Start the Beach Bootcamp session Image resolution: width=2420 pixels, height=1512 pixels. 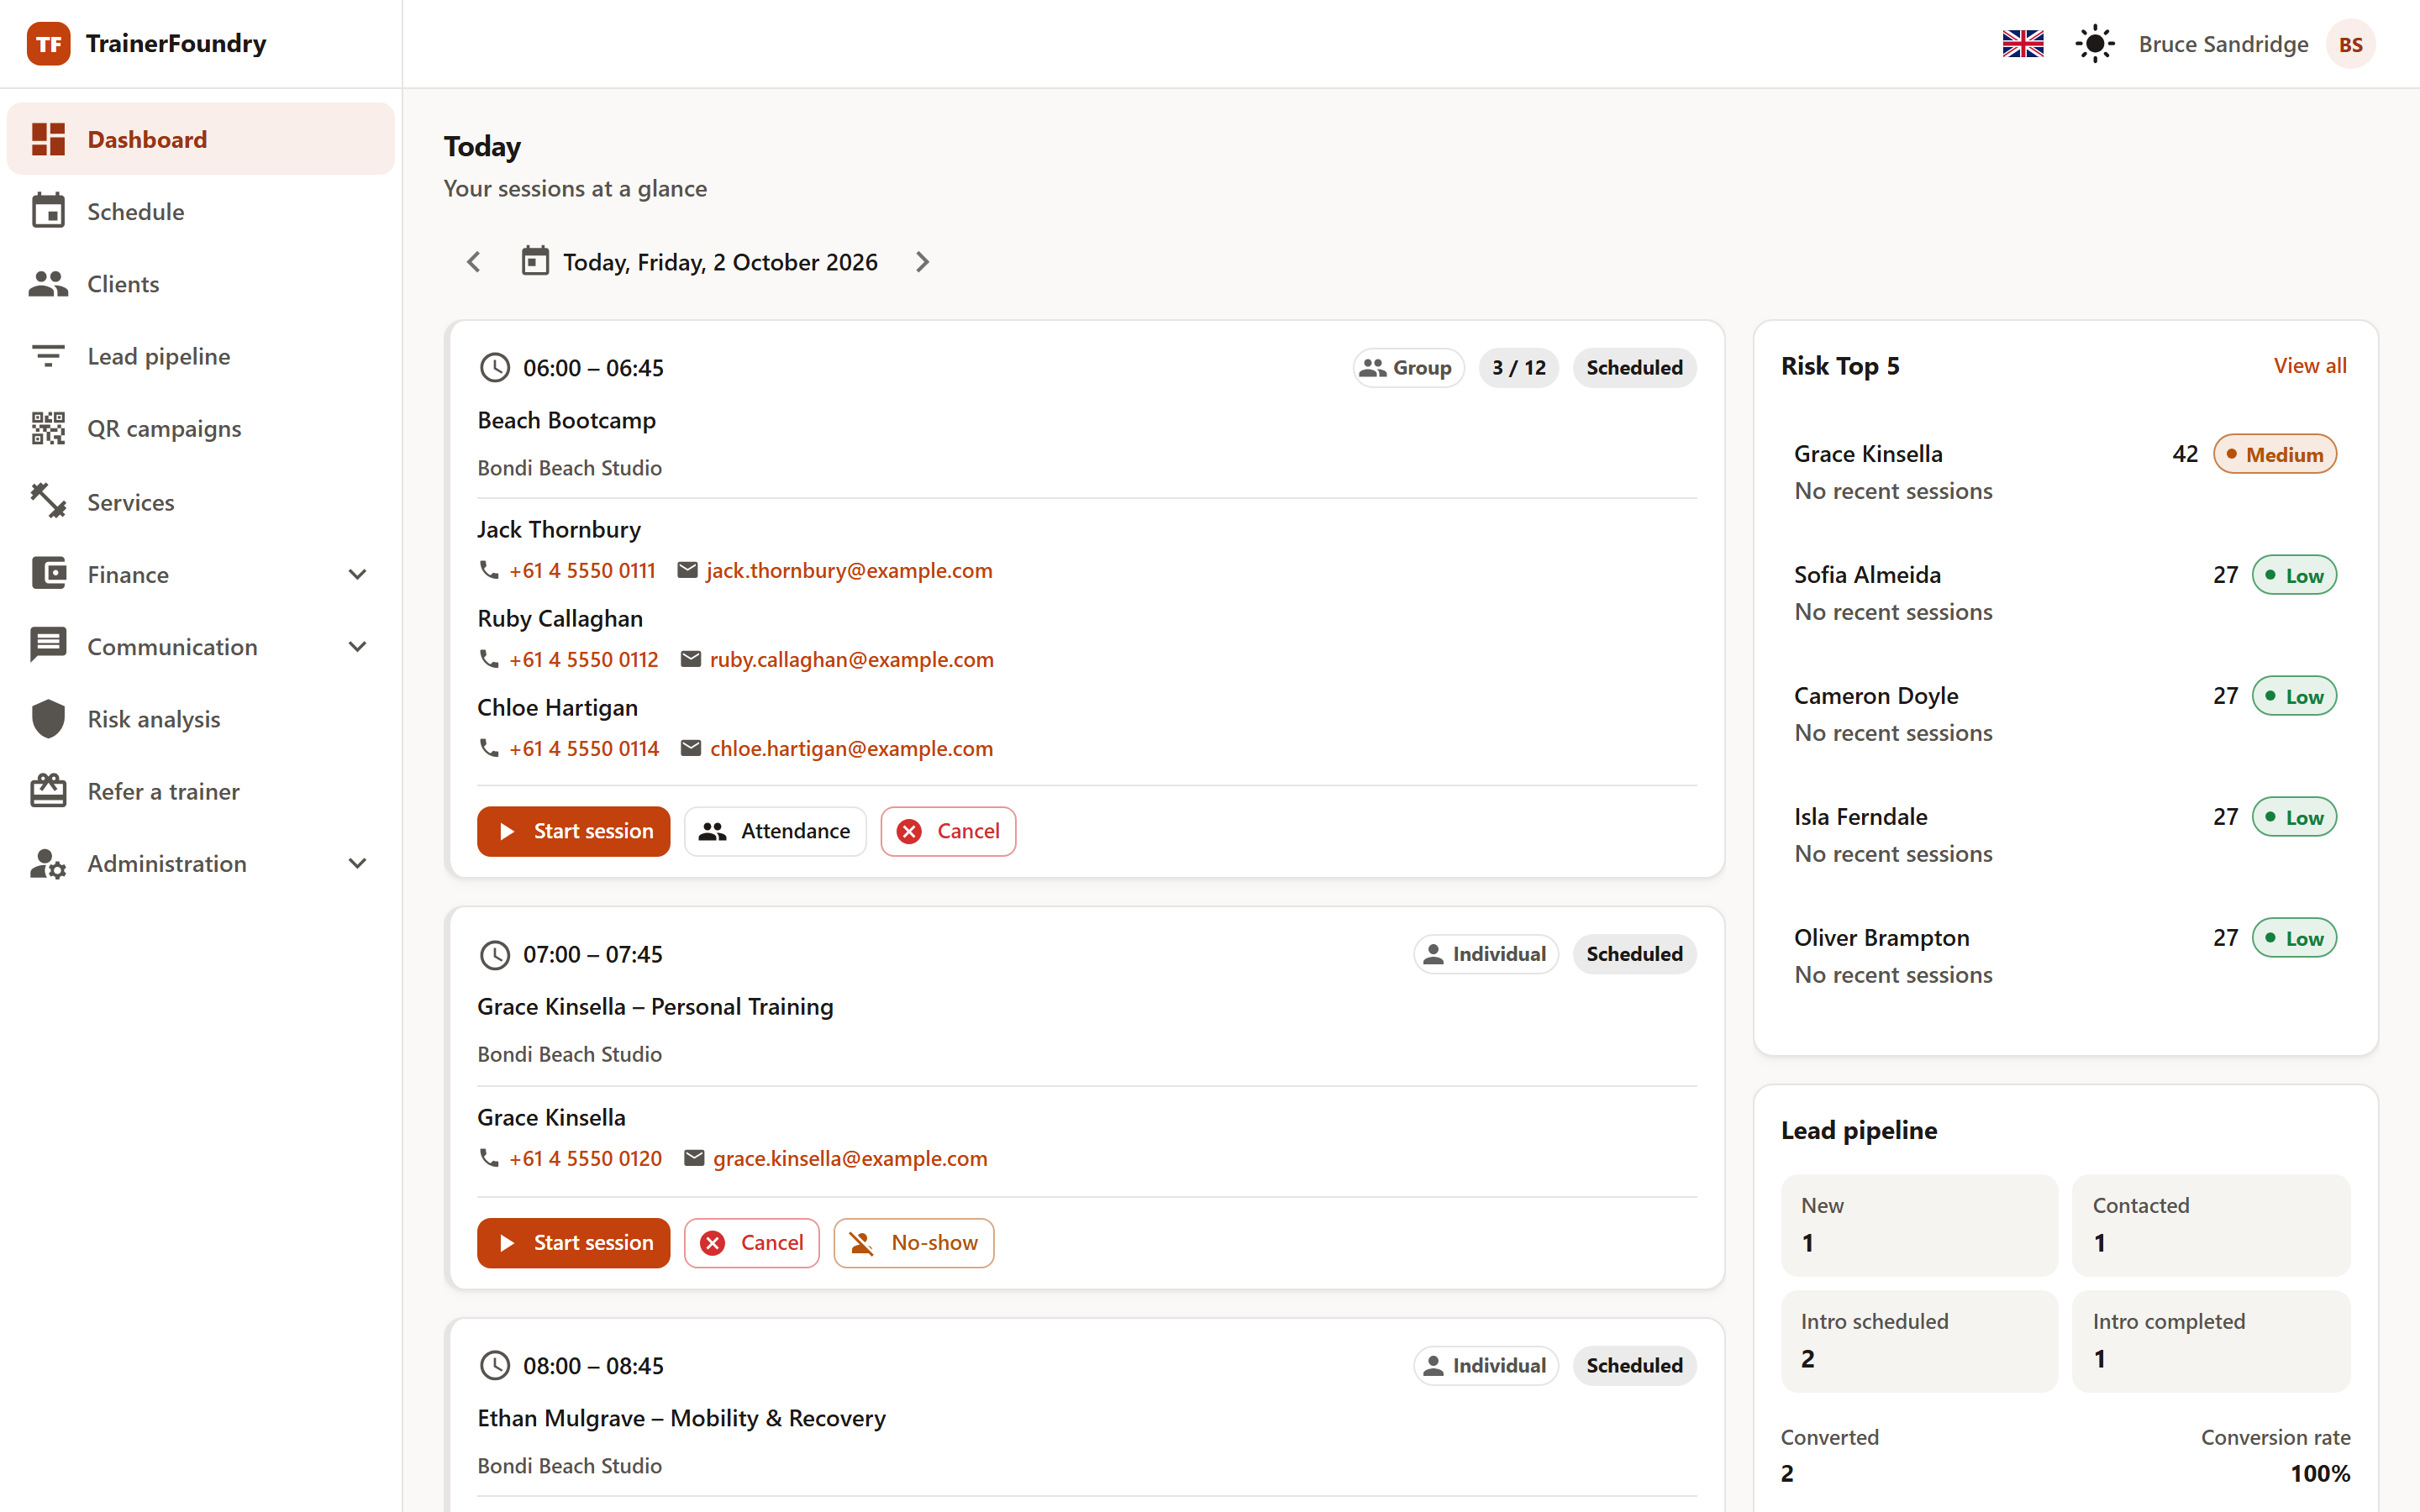tap(573, 831)
